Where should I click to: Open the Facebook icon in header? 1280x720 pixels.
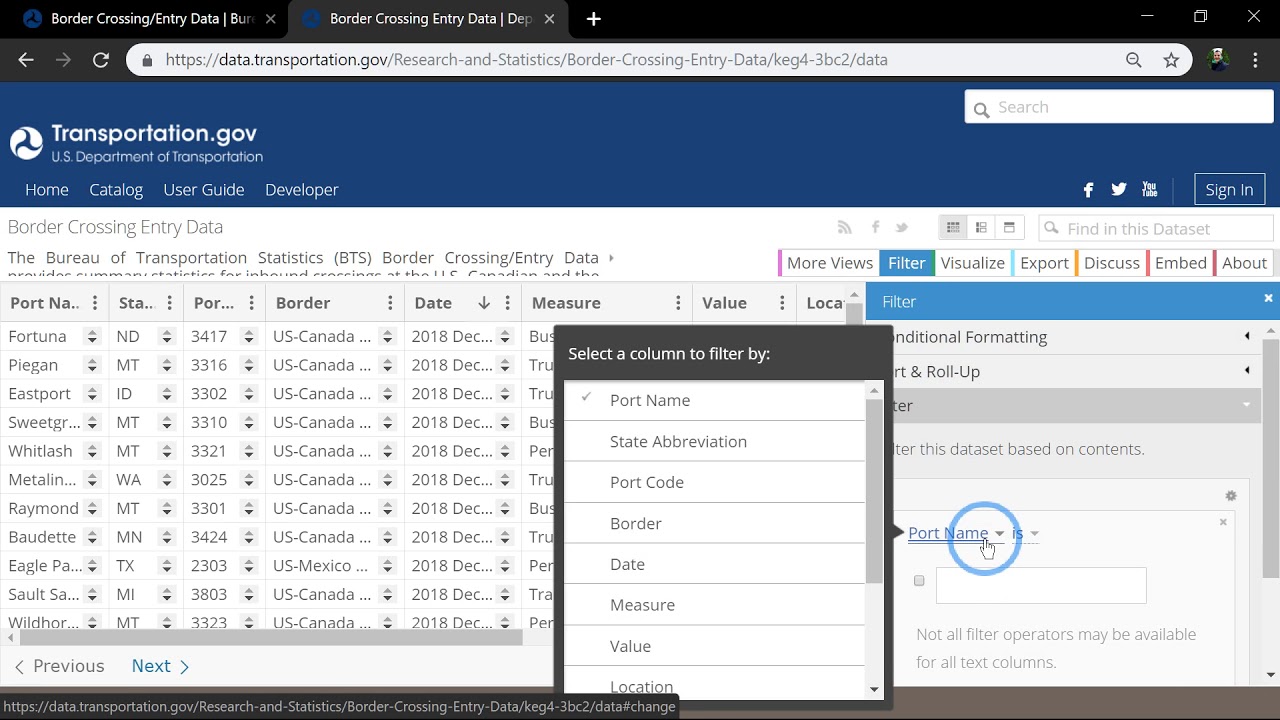click(1088, 189)
